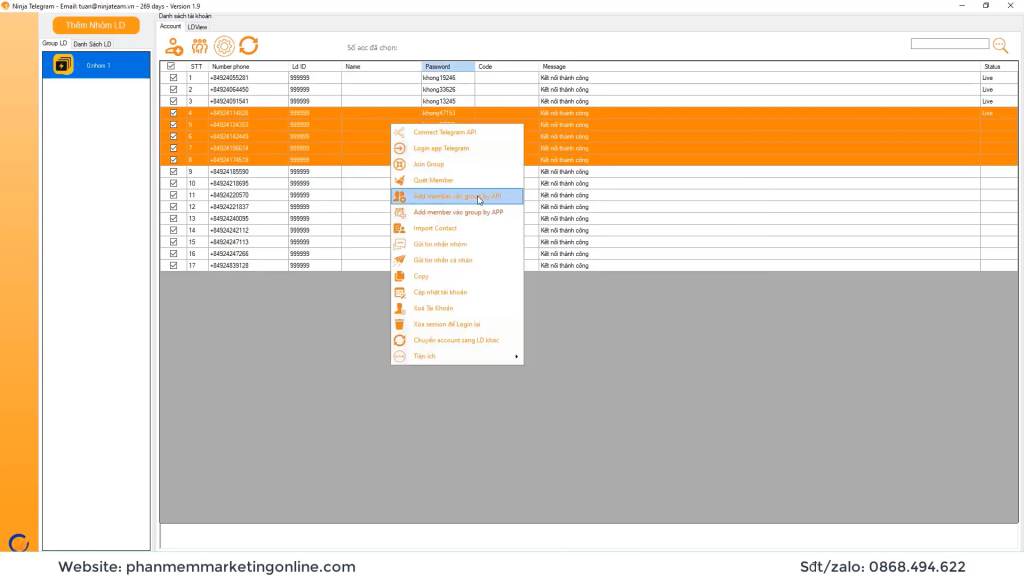The image size is (1024, 576).
Task: Sort by the Number phone column header
Action: [248, 67]
